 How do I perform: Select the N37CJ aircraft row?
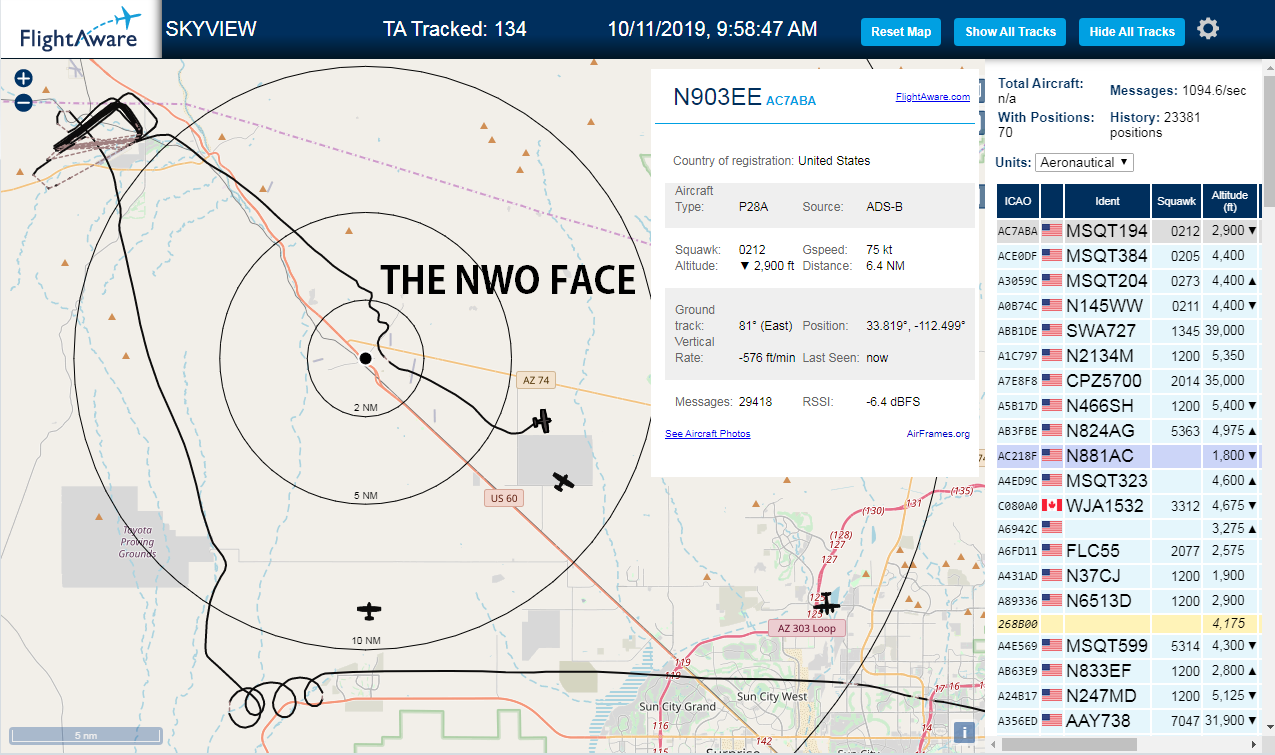1127,576
